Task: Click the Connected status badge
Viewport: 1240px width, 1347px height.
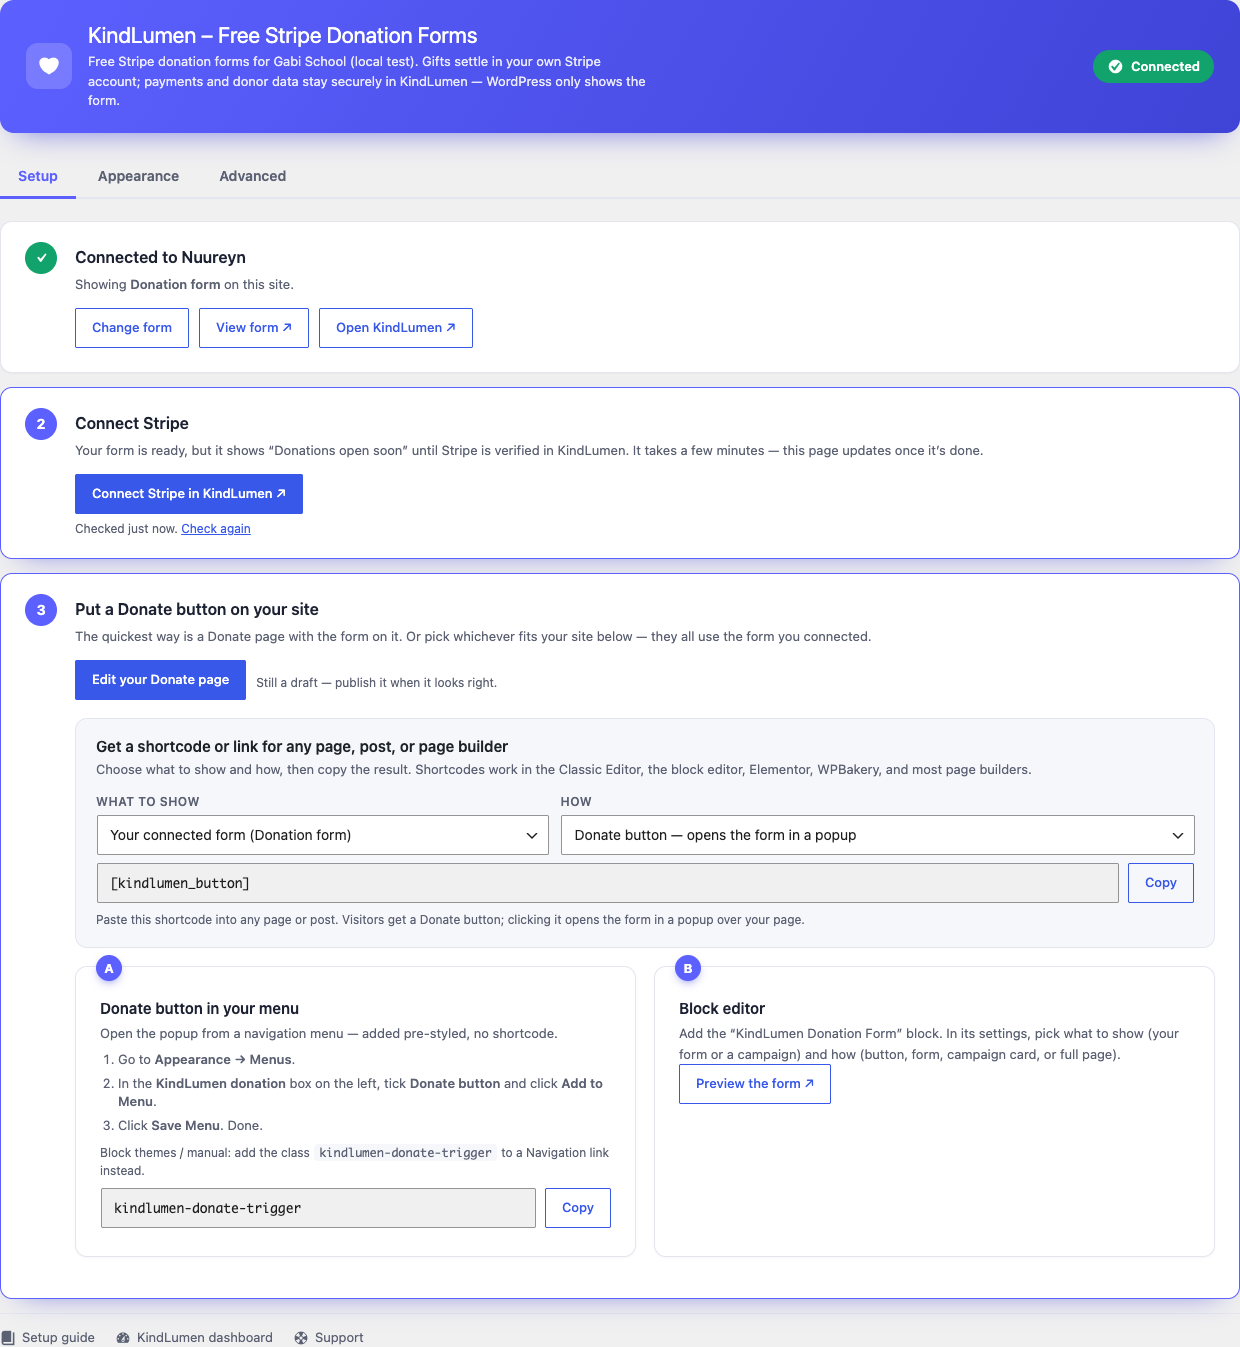Action: tap(1153, 66)
